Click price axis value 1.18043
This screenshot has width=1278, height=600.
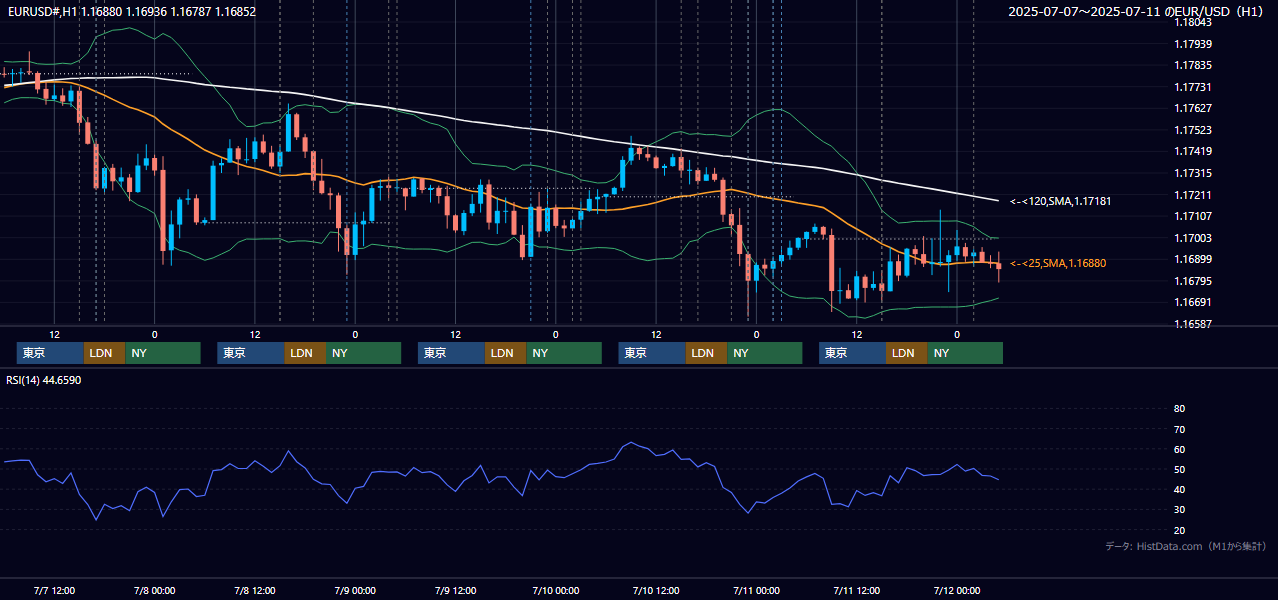1193,22
